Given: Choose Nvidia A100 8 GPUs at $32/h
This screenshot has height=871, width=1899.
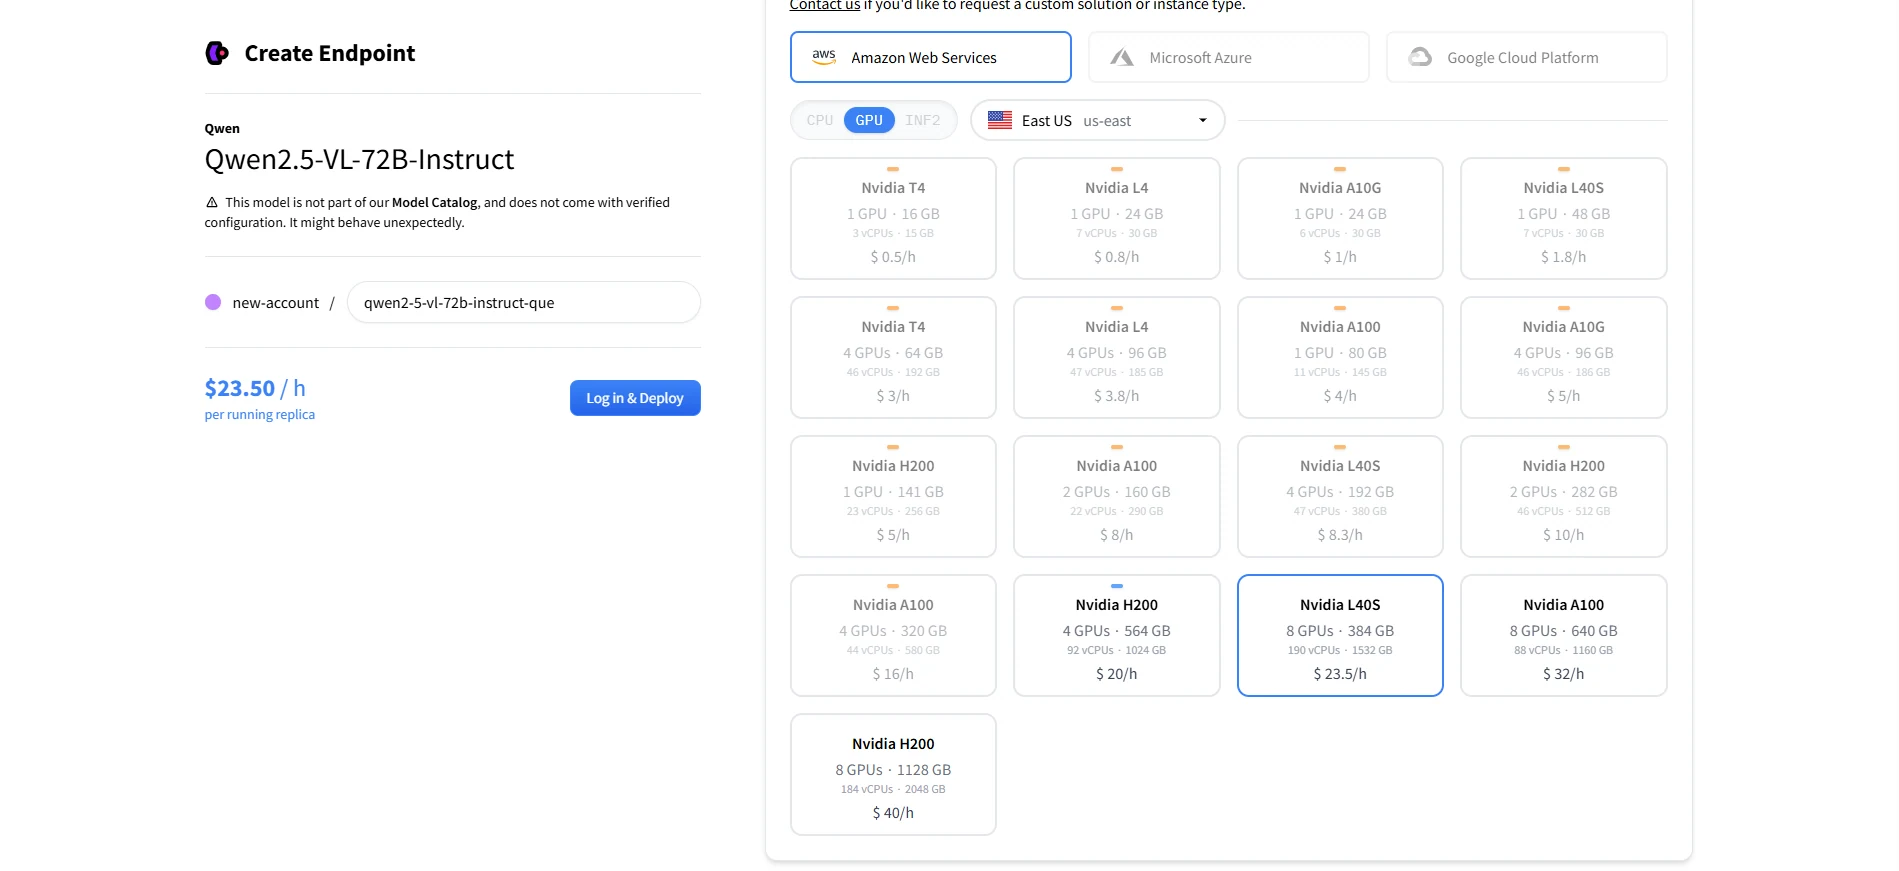Looking at the screenshot, I should [x=1563, y=635].
